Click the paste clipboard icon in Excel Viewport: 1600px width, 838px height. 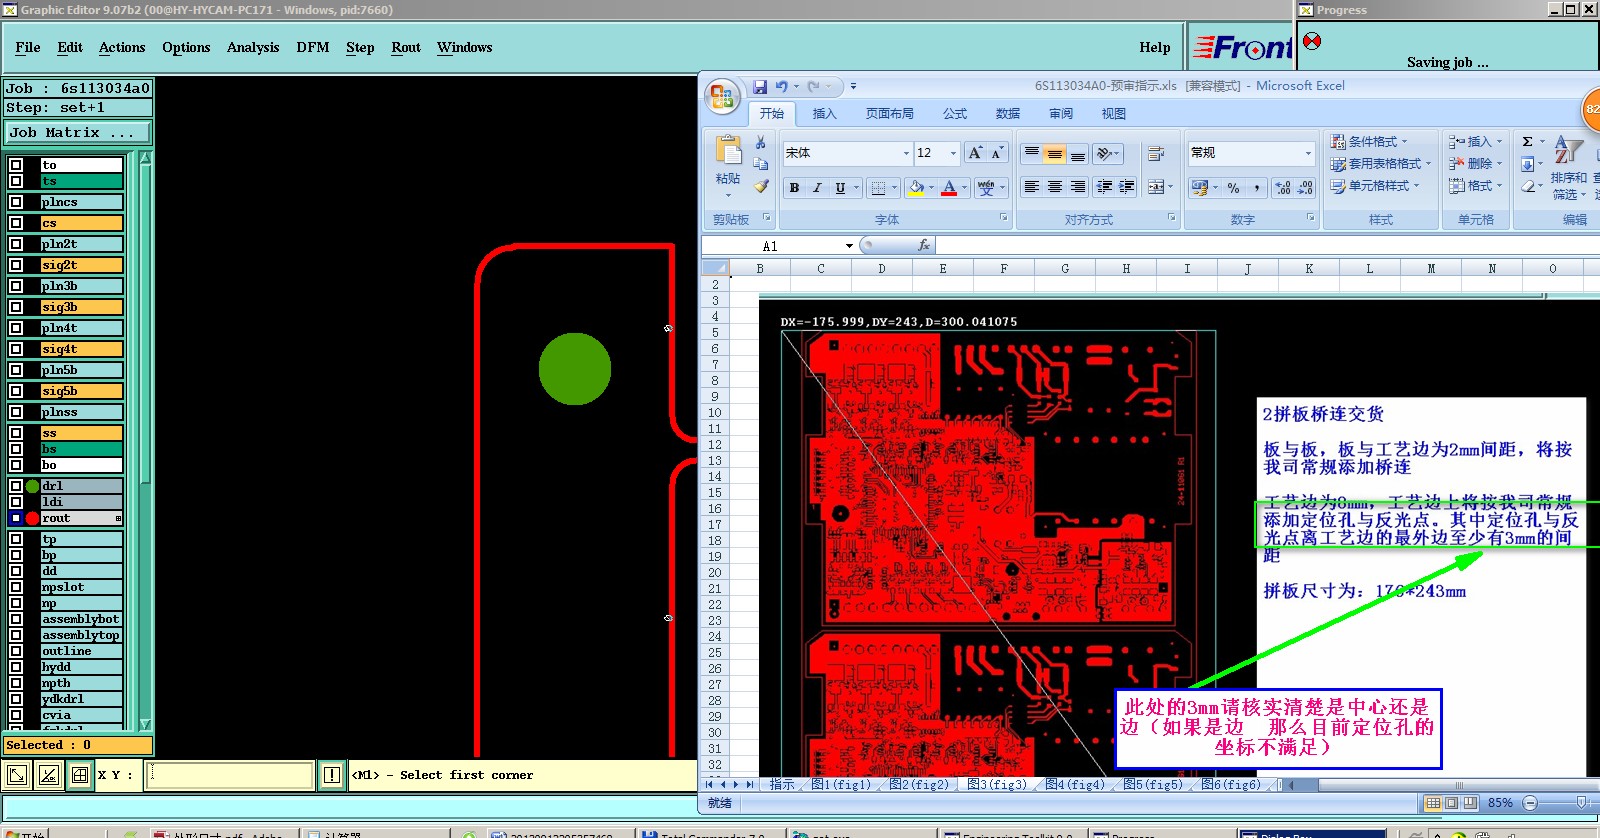[728, 150]
